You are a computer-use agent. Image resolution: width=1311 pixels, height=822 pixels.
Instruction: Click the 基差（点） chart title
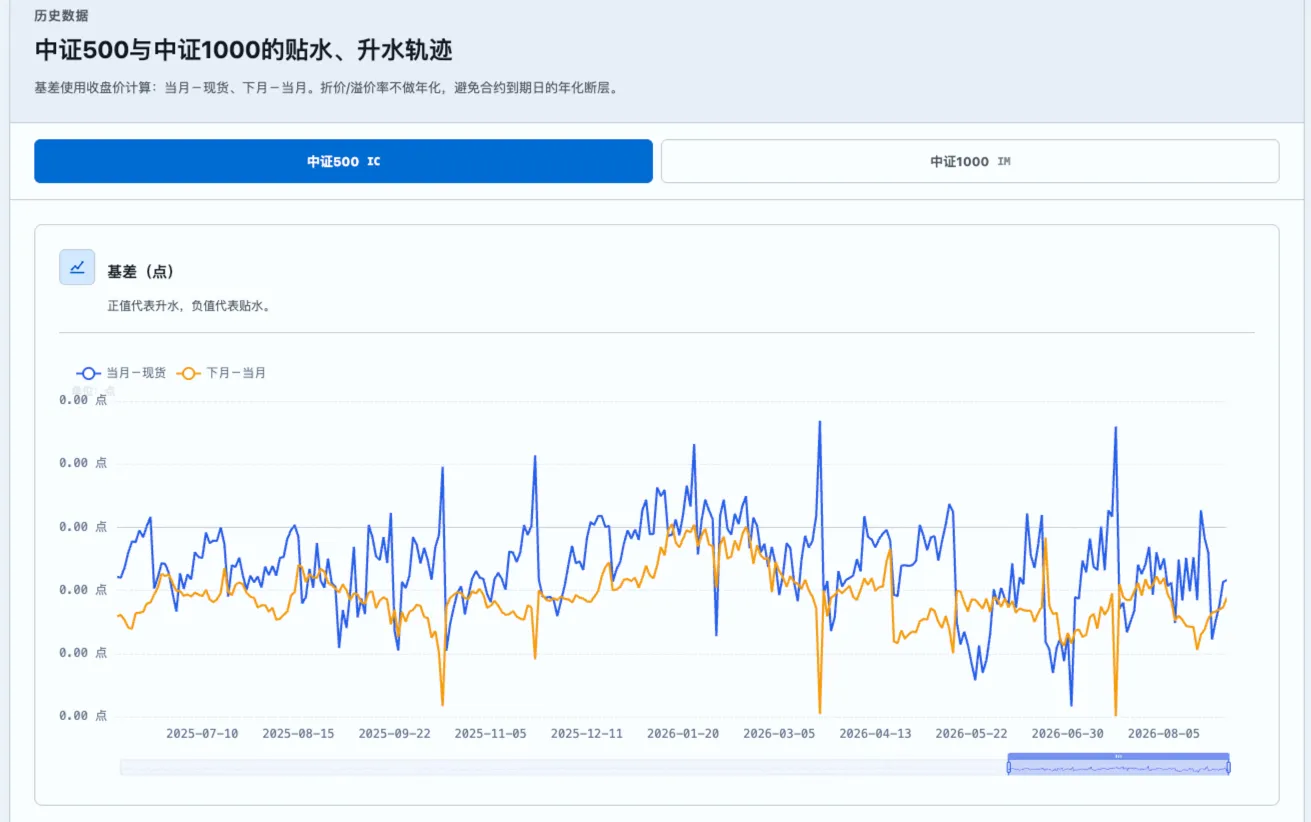pos(141,272)
